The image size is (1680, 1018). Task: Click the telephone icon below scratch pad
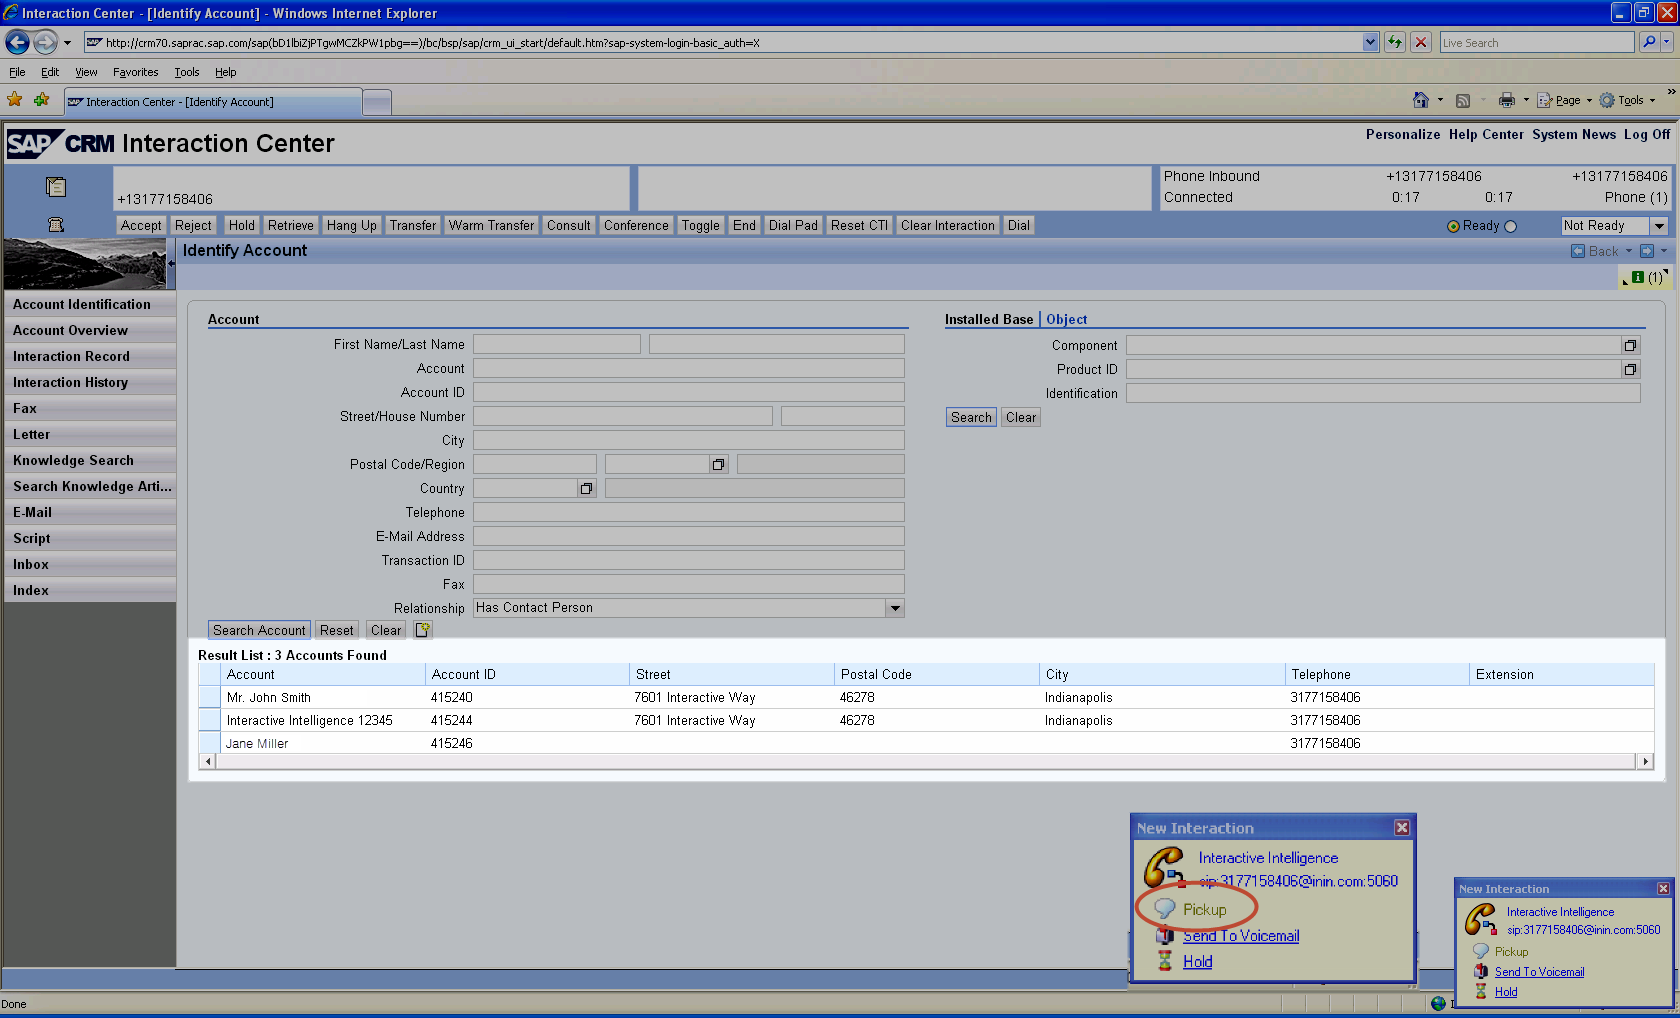click(x=56, y=225)
